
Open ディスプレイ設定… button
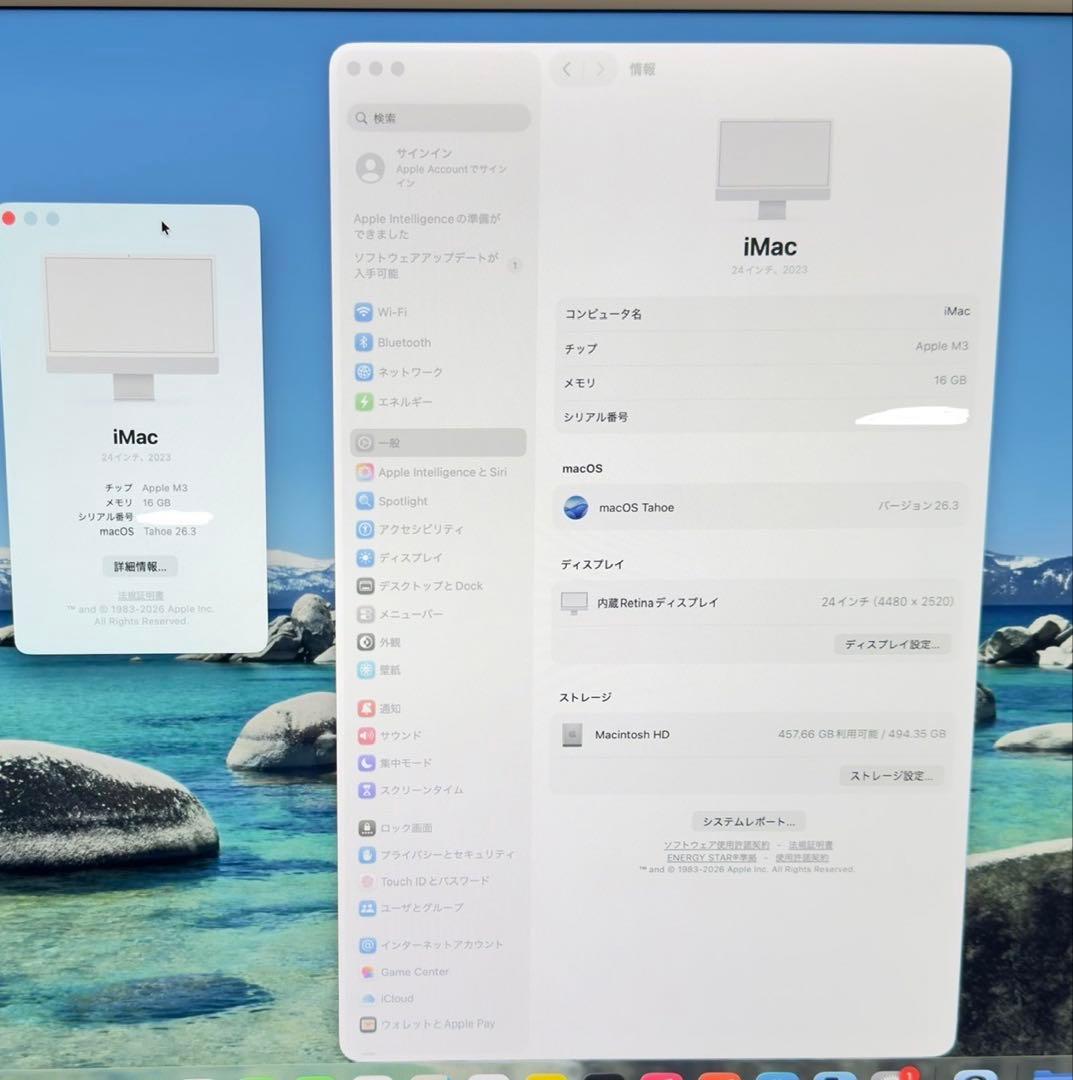pos(893,644)
